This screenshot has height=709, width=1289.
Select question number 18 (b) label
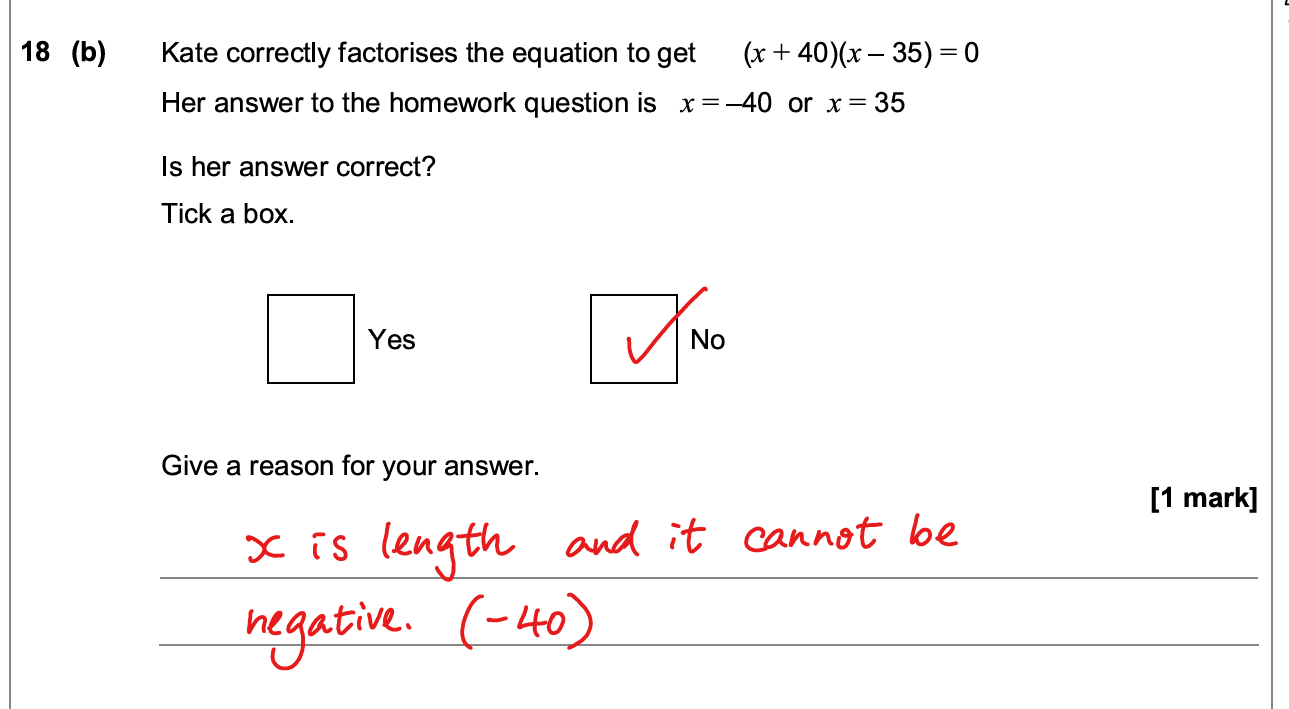point(63,53)
